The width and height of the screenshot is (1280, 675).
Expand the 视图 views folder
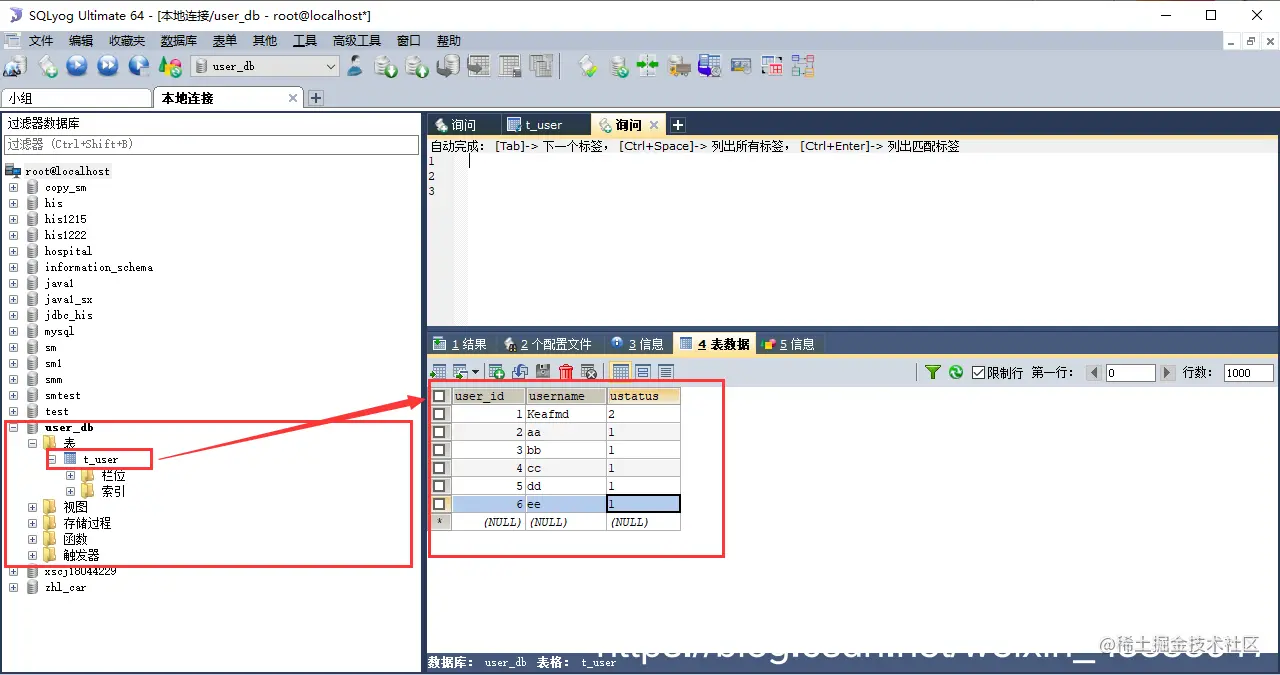pyautogui.click(x=33, y=507)
